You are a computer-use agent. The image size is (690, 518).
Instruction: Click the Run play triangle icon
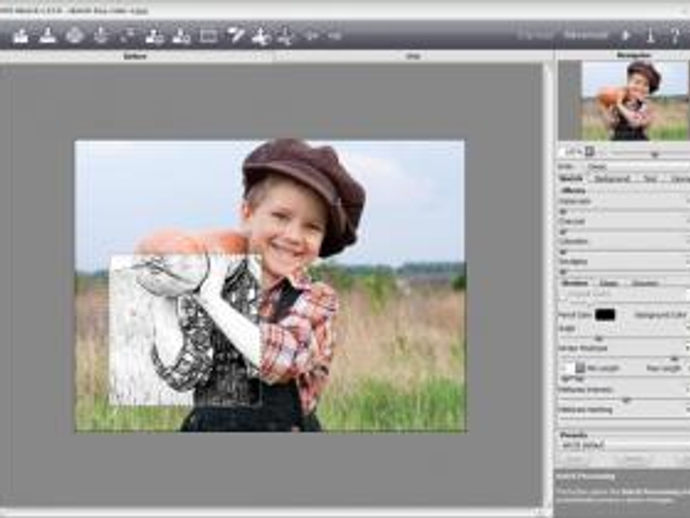click(626, 35)
